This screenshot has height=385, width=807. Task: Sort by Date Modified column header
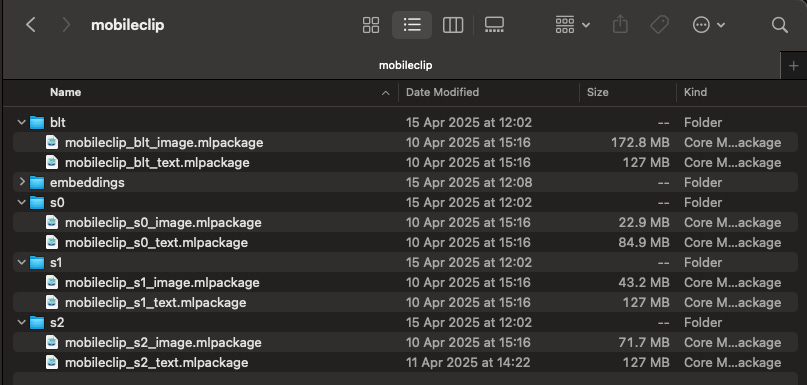(x=442, y=92)
